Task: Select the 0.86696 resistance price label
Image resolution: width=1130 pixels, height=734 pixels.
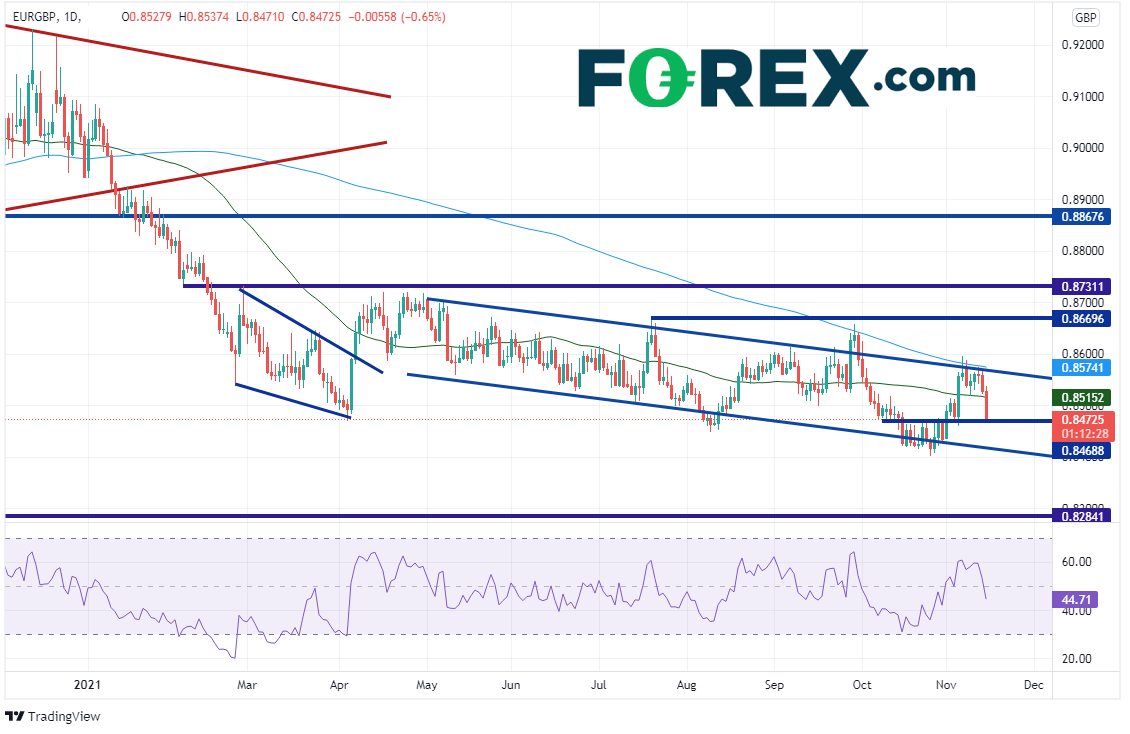Action: 1084,319
